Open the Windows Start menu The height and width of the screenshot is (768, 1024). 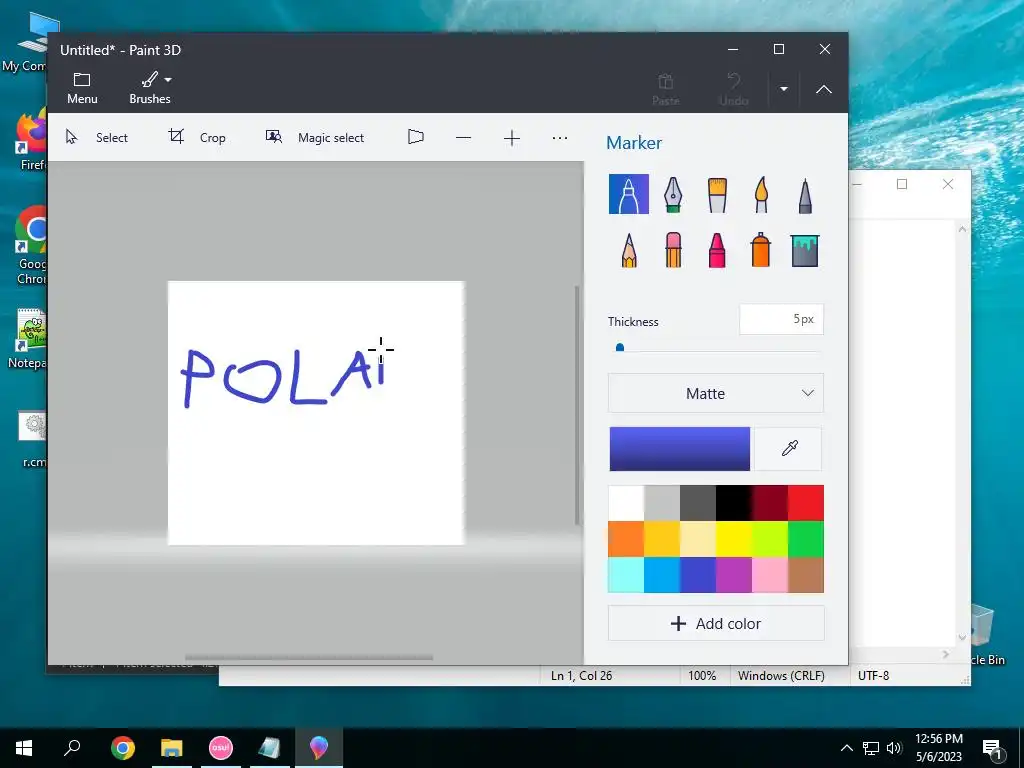pyautogui.click(x=24, y=748)
